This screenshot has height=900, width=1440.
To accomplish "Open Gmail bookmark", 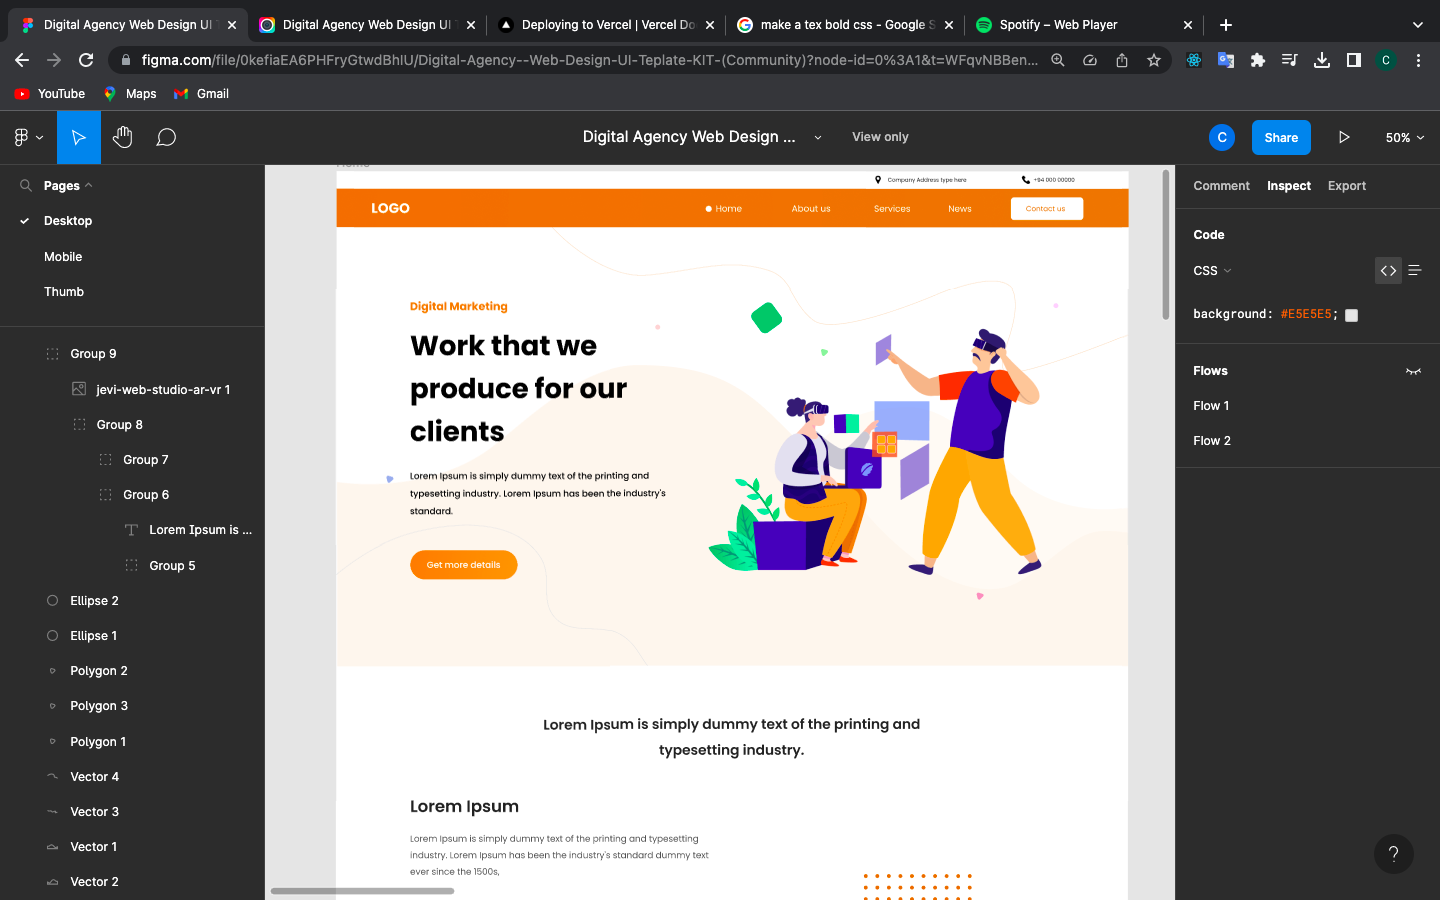I will click(x=201, y=94).
